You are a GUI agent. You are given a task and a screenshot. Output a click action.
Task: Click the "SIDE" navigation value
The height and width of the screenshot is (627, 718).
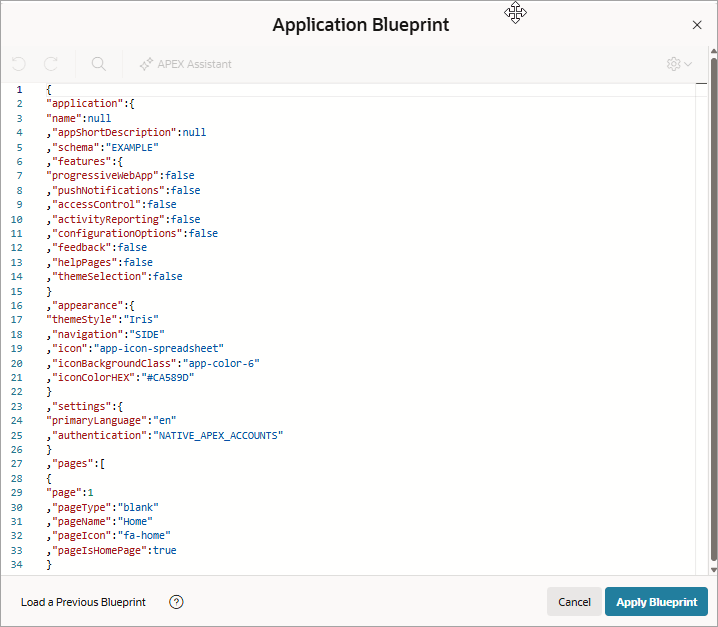pyautogui.click(x=147, y=334)
